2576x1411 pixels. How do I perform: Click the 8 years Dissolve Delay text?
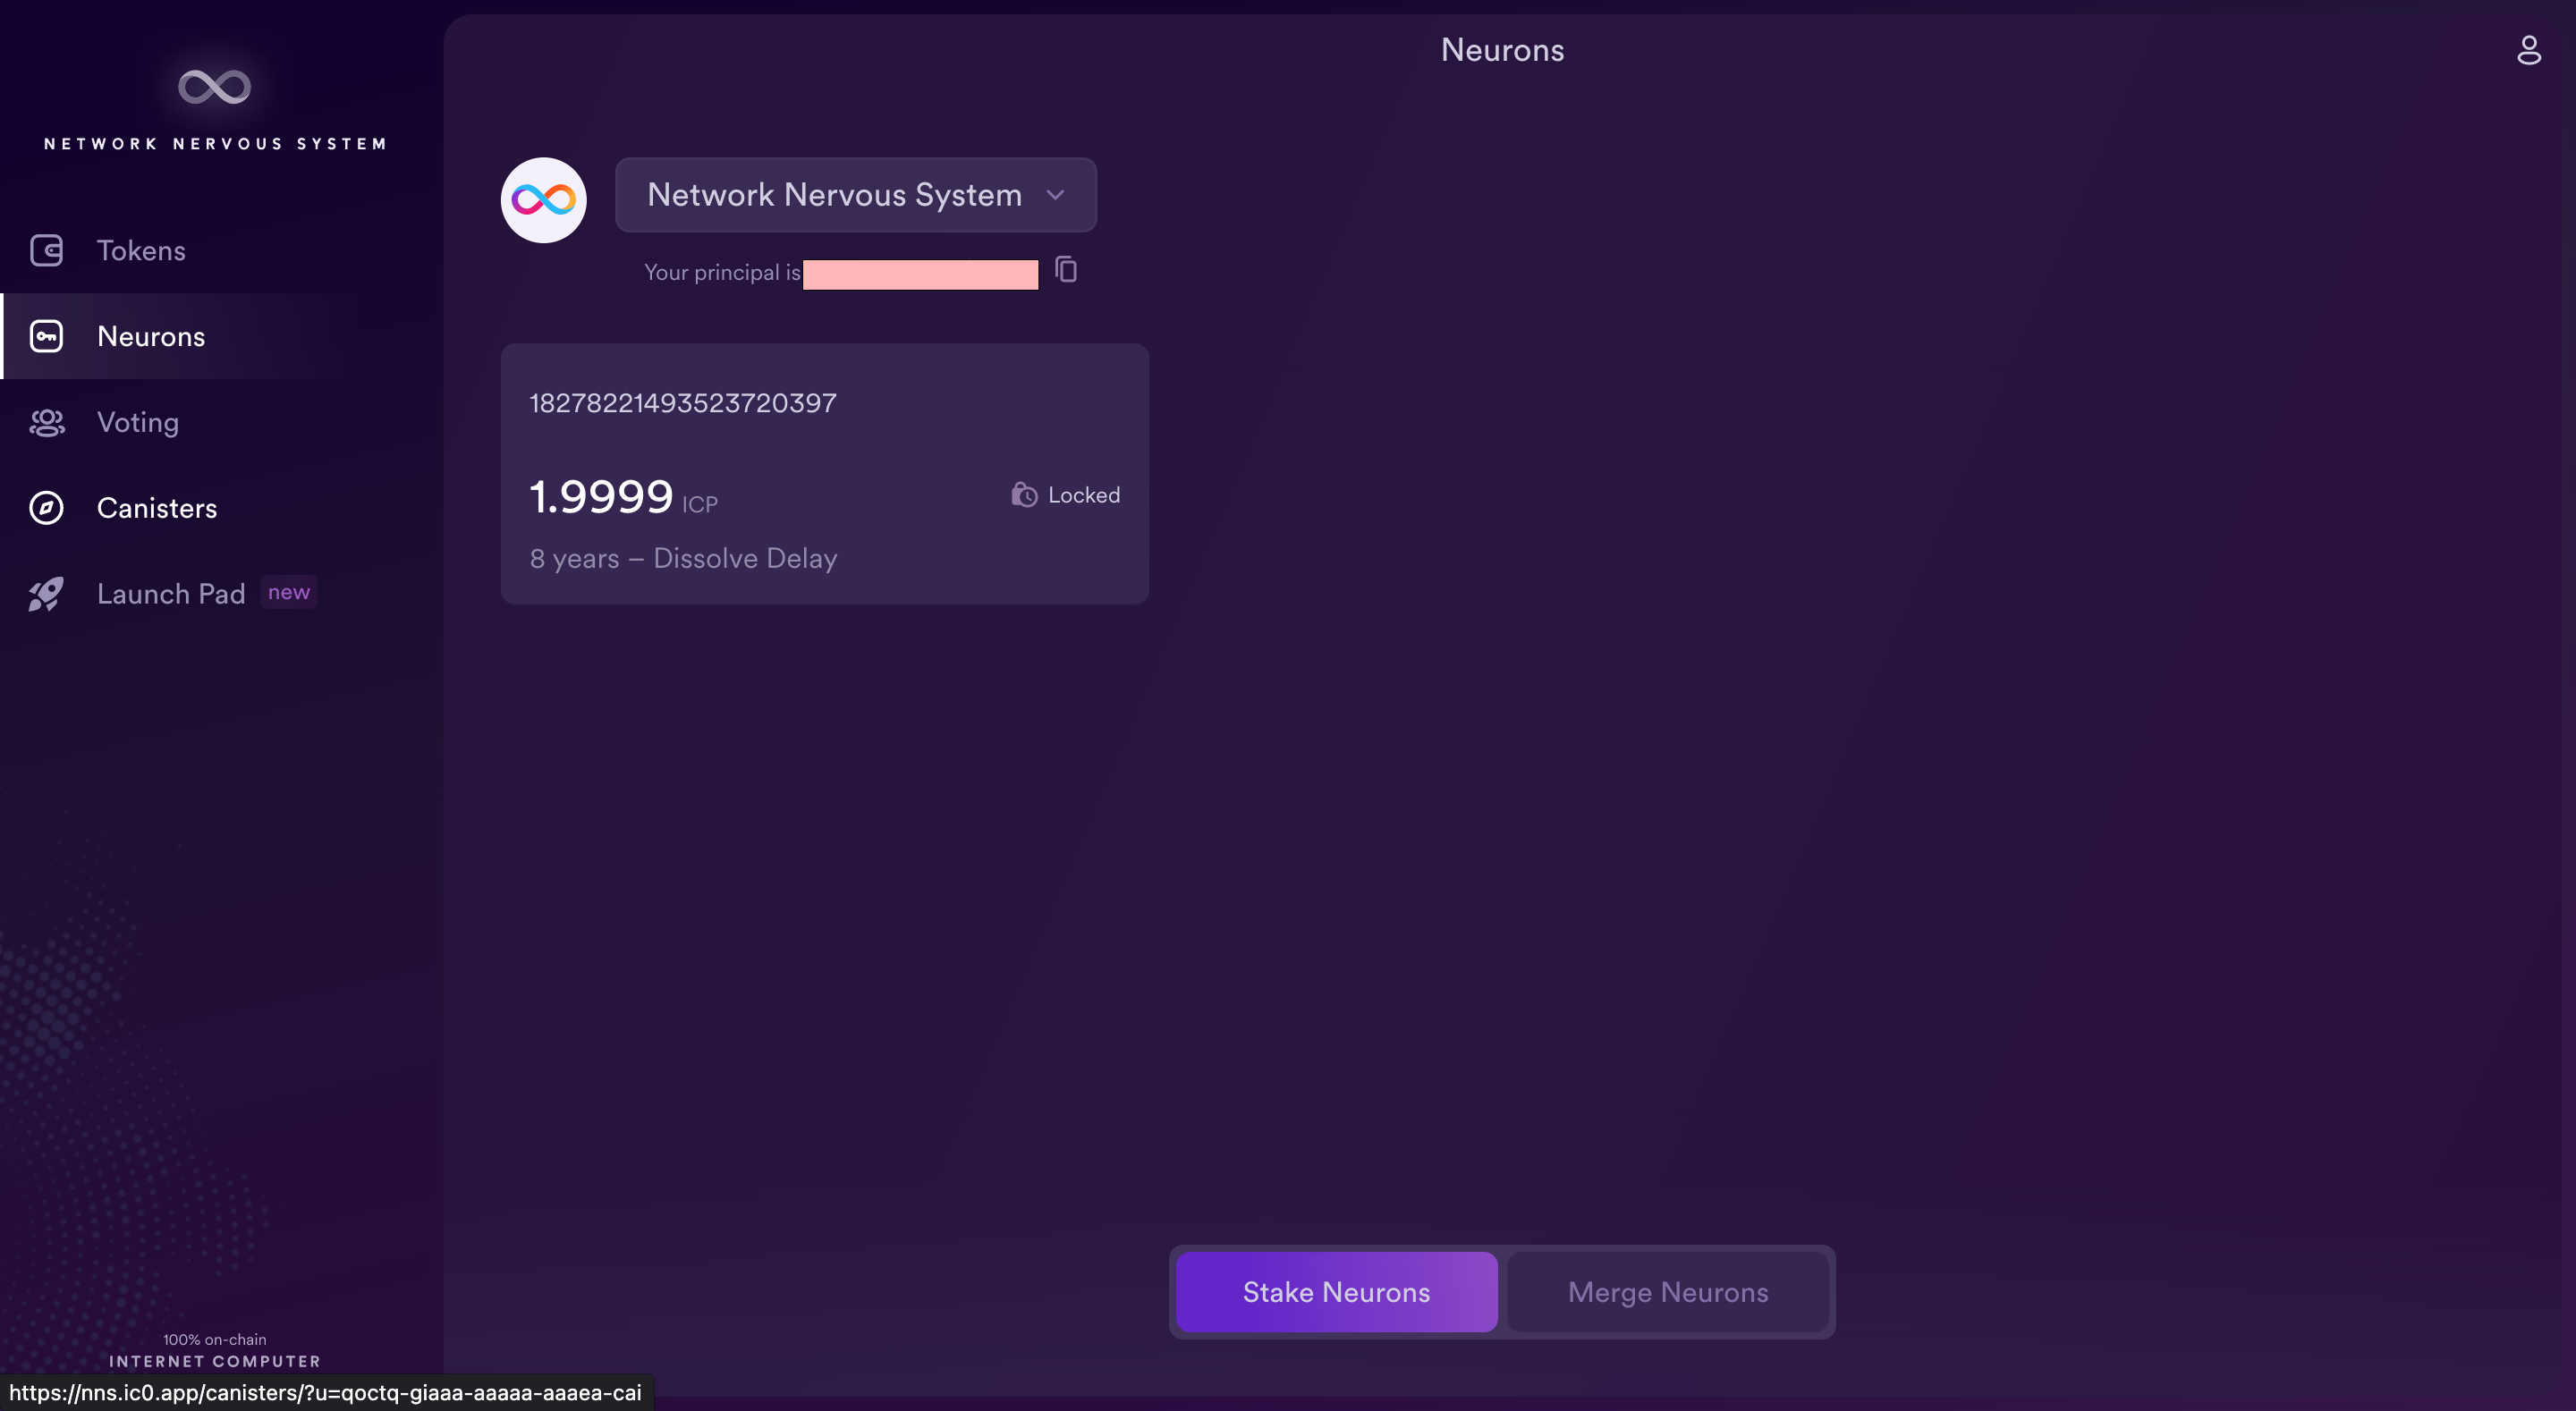pyautogui.click(x=683, y=558)
